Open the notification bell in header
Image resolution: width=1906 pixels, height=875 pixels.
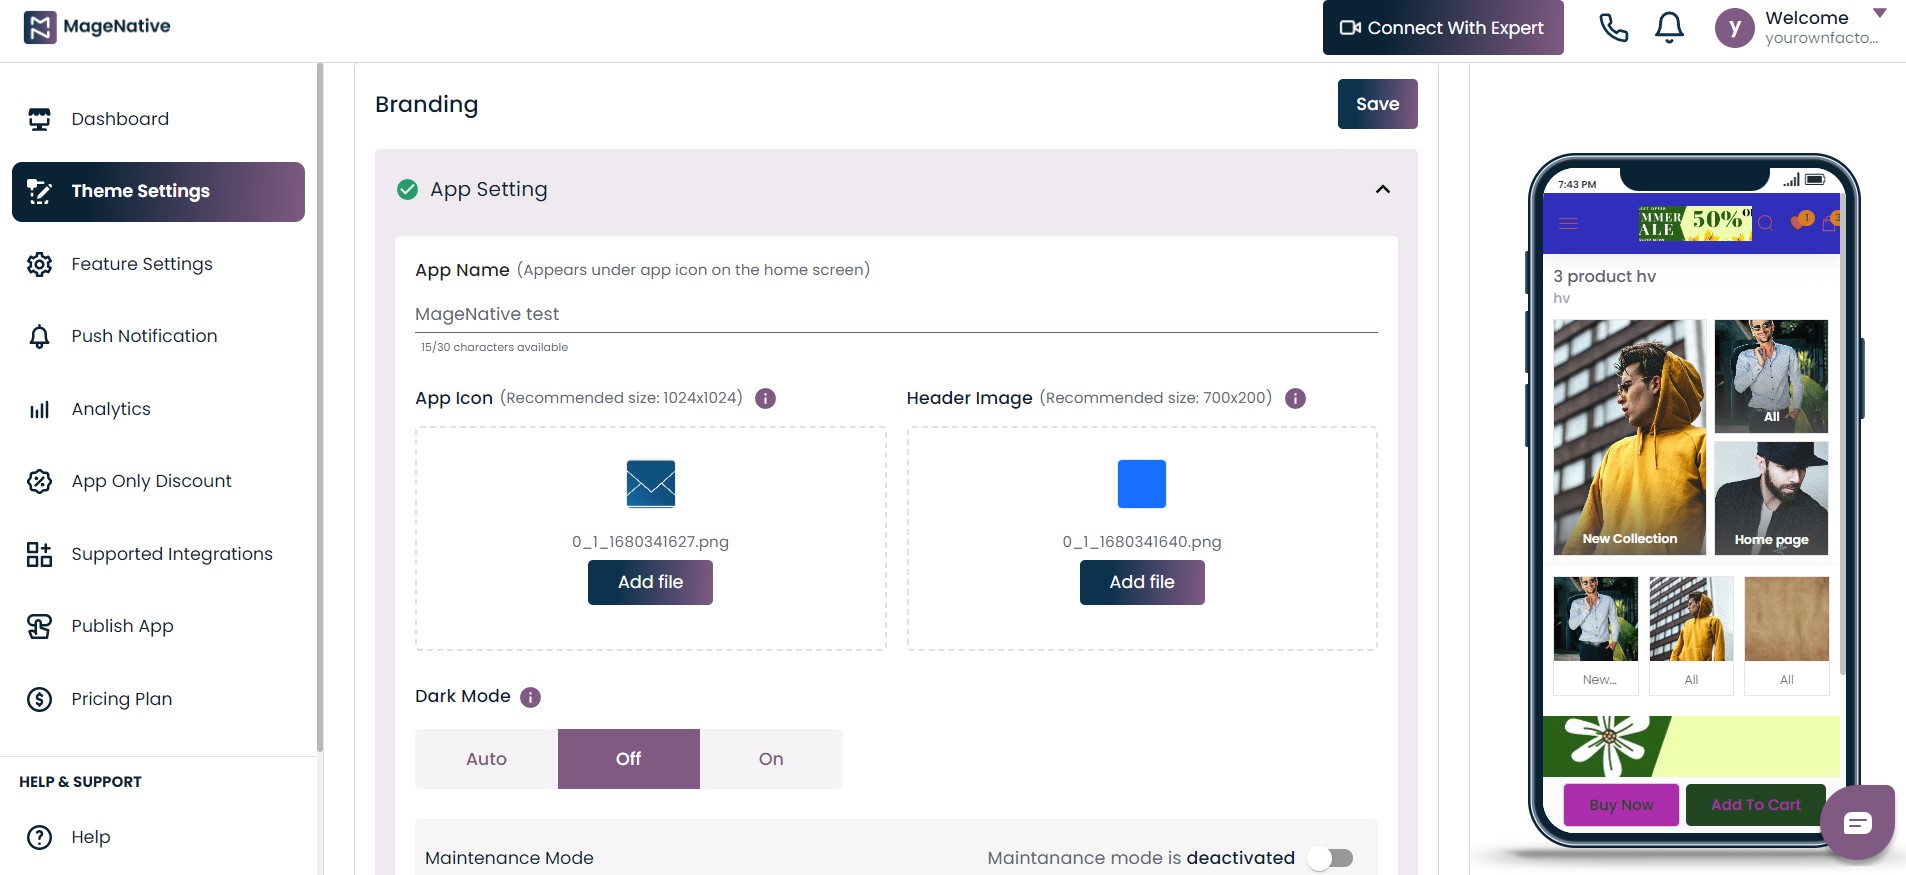click(x=1669, y=27)
